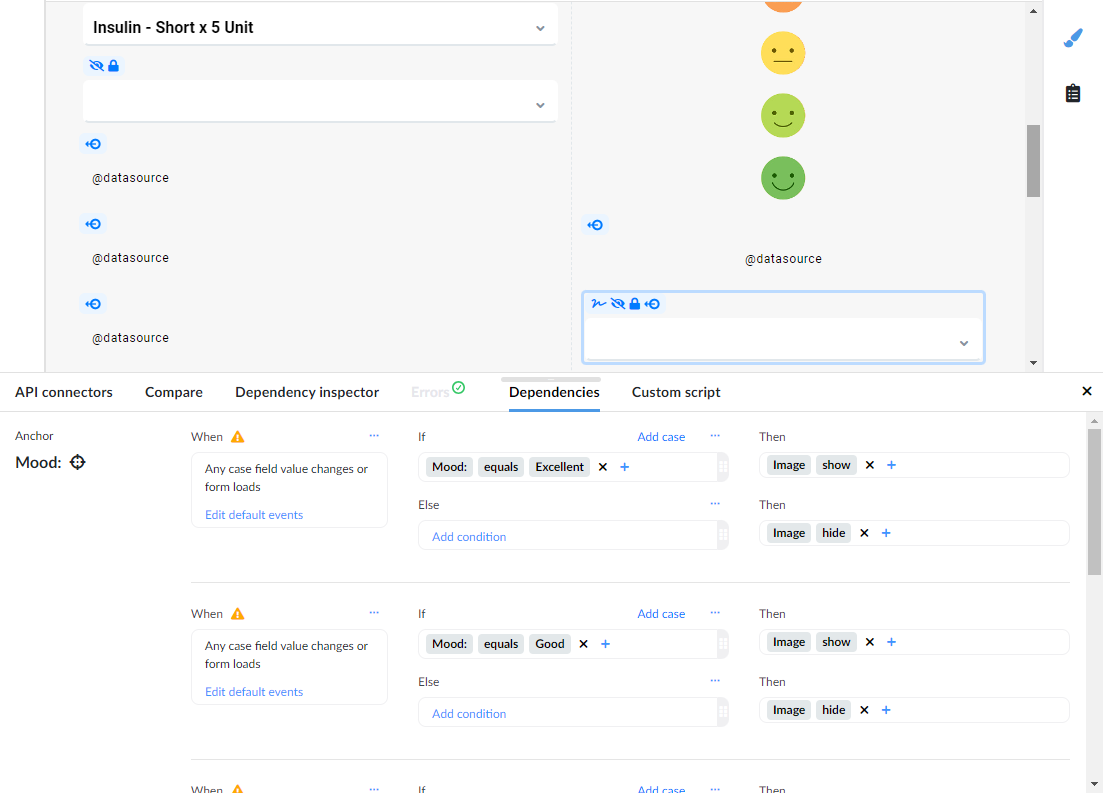
Task: Click the dependency icon above right @datasource
Action: click(x=595, y=225)
